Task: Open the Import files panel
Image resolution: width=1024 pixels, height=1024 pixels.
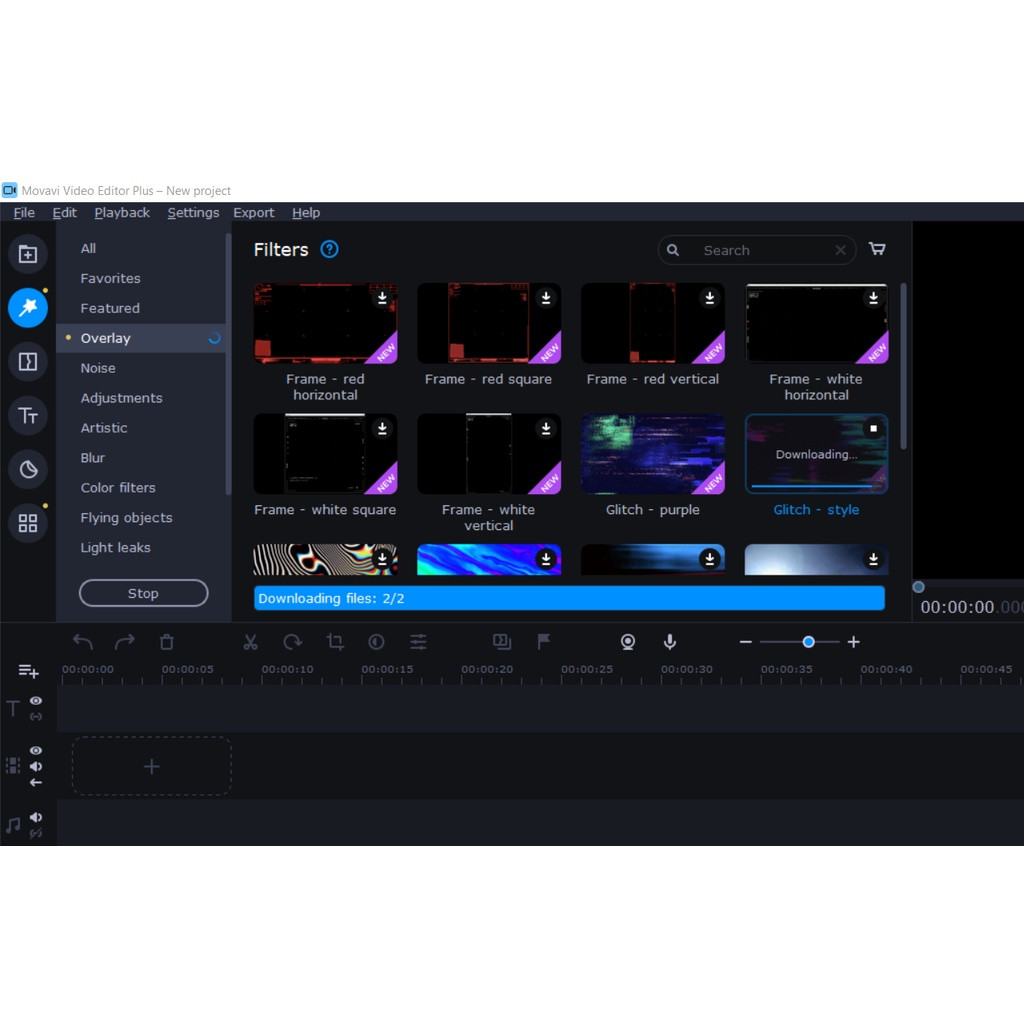Action: pos(28,254)
